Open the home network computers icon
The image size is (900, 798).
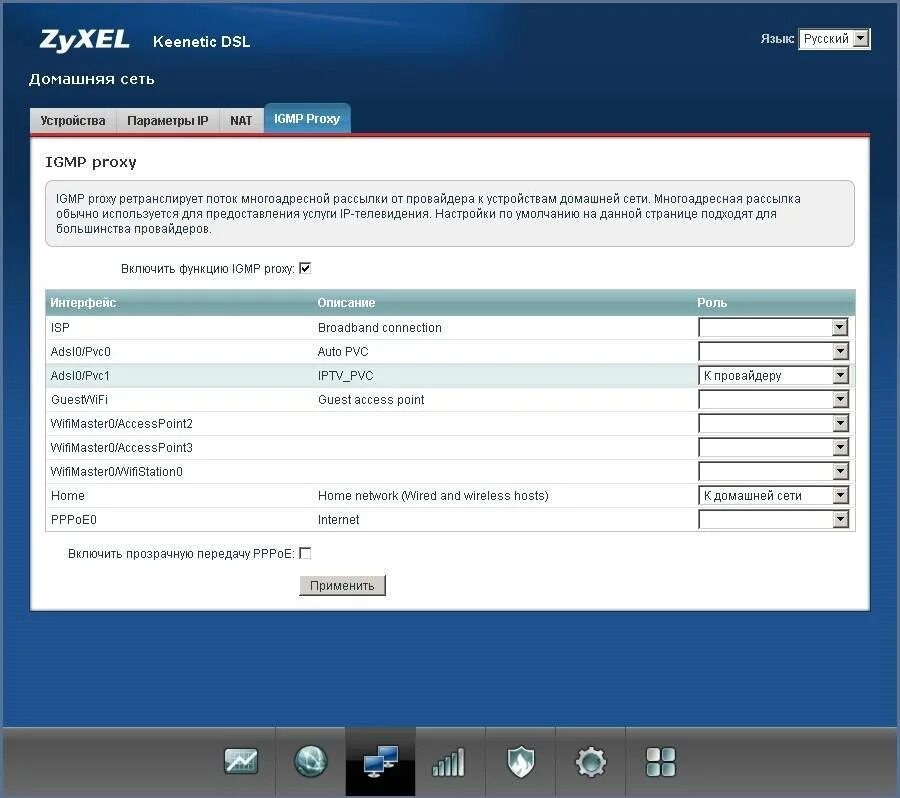click(381, 761)
